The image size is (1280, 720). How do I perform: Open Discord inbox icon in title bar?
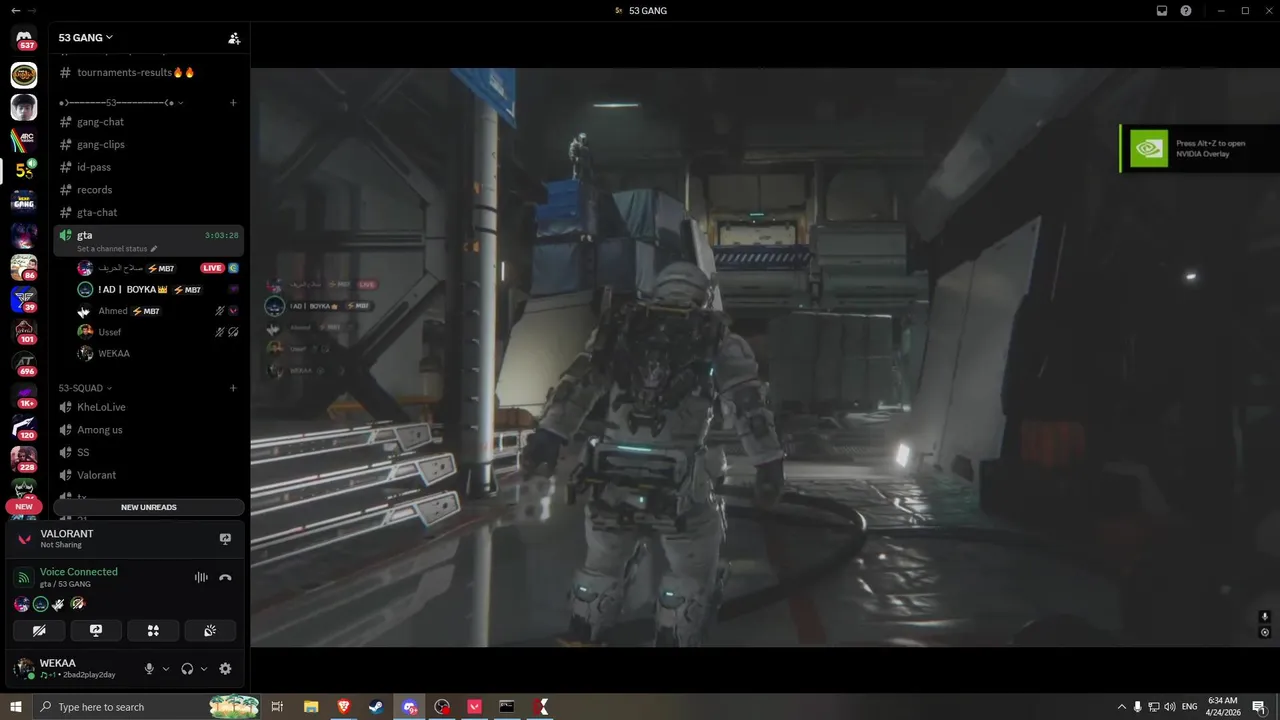(1162, 11)
